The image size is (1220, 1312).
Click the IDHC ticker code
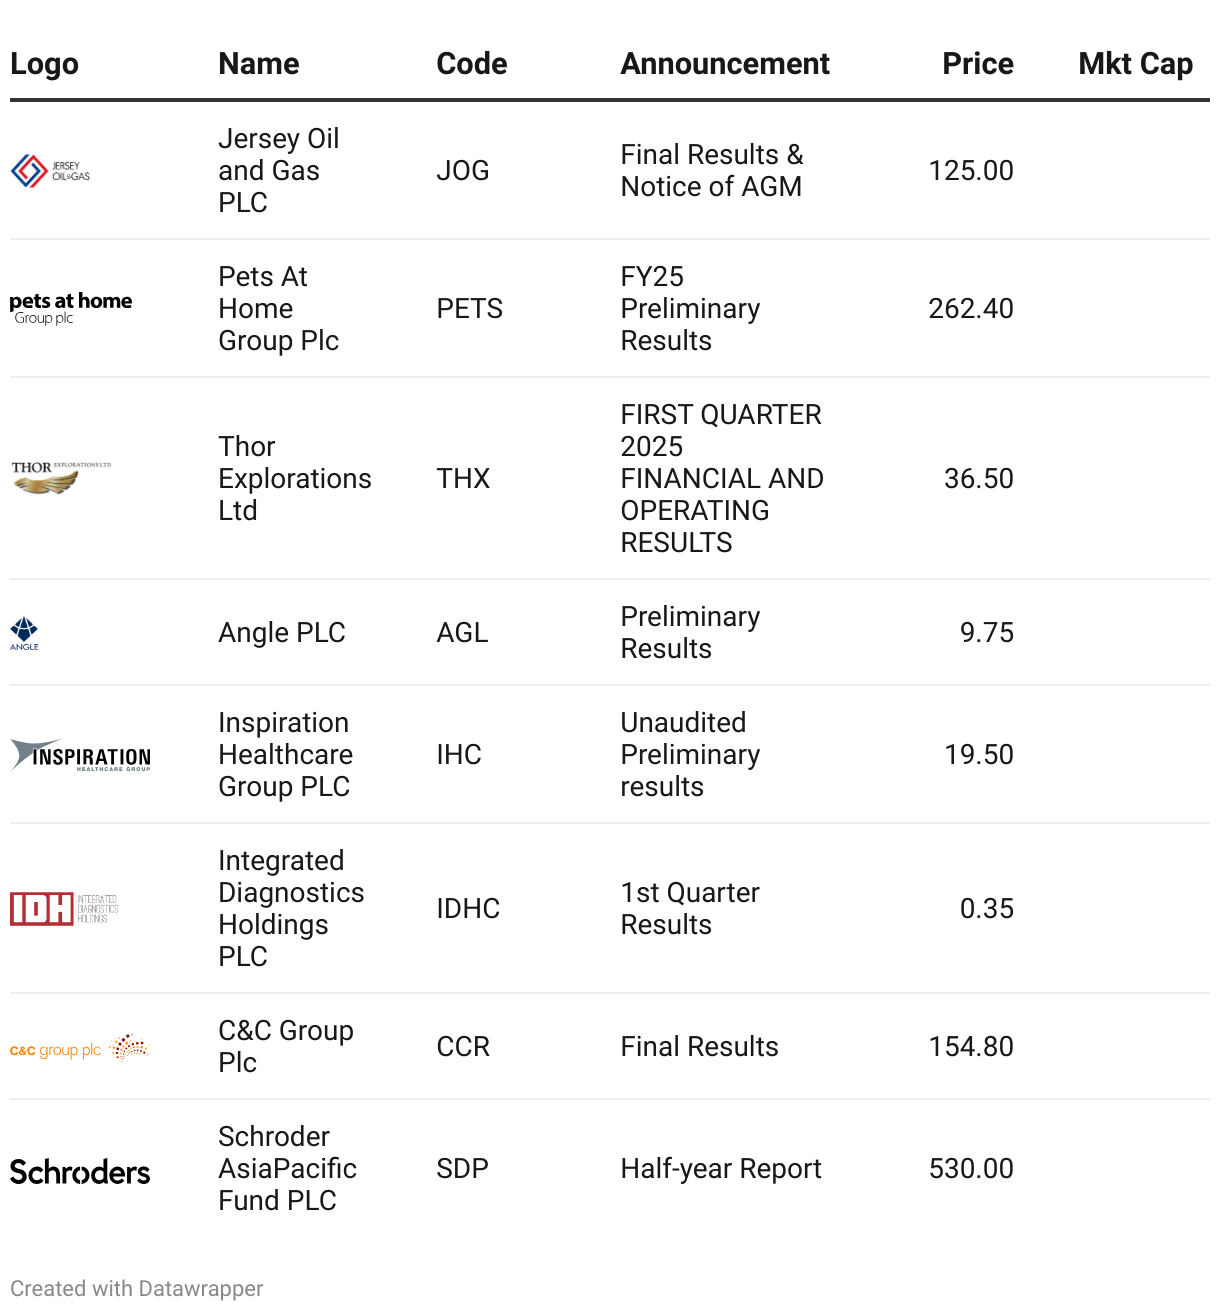[468, 908]
